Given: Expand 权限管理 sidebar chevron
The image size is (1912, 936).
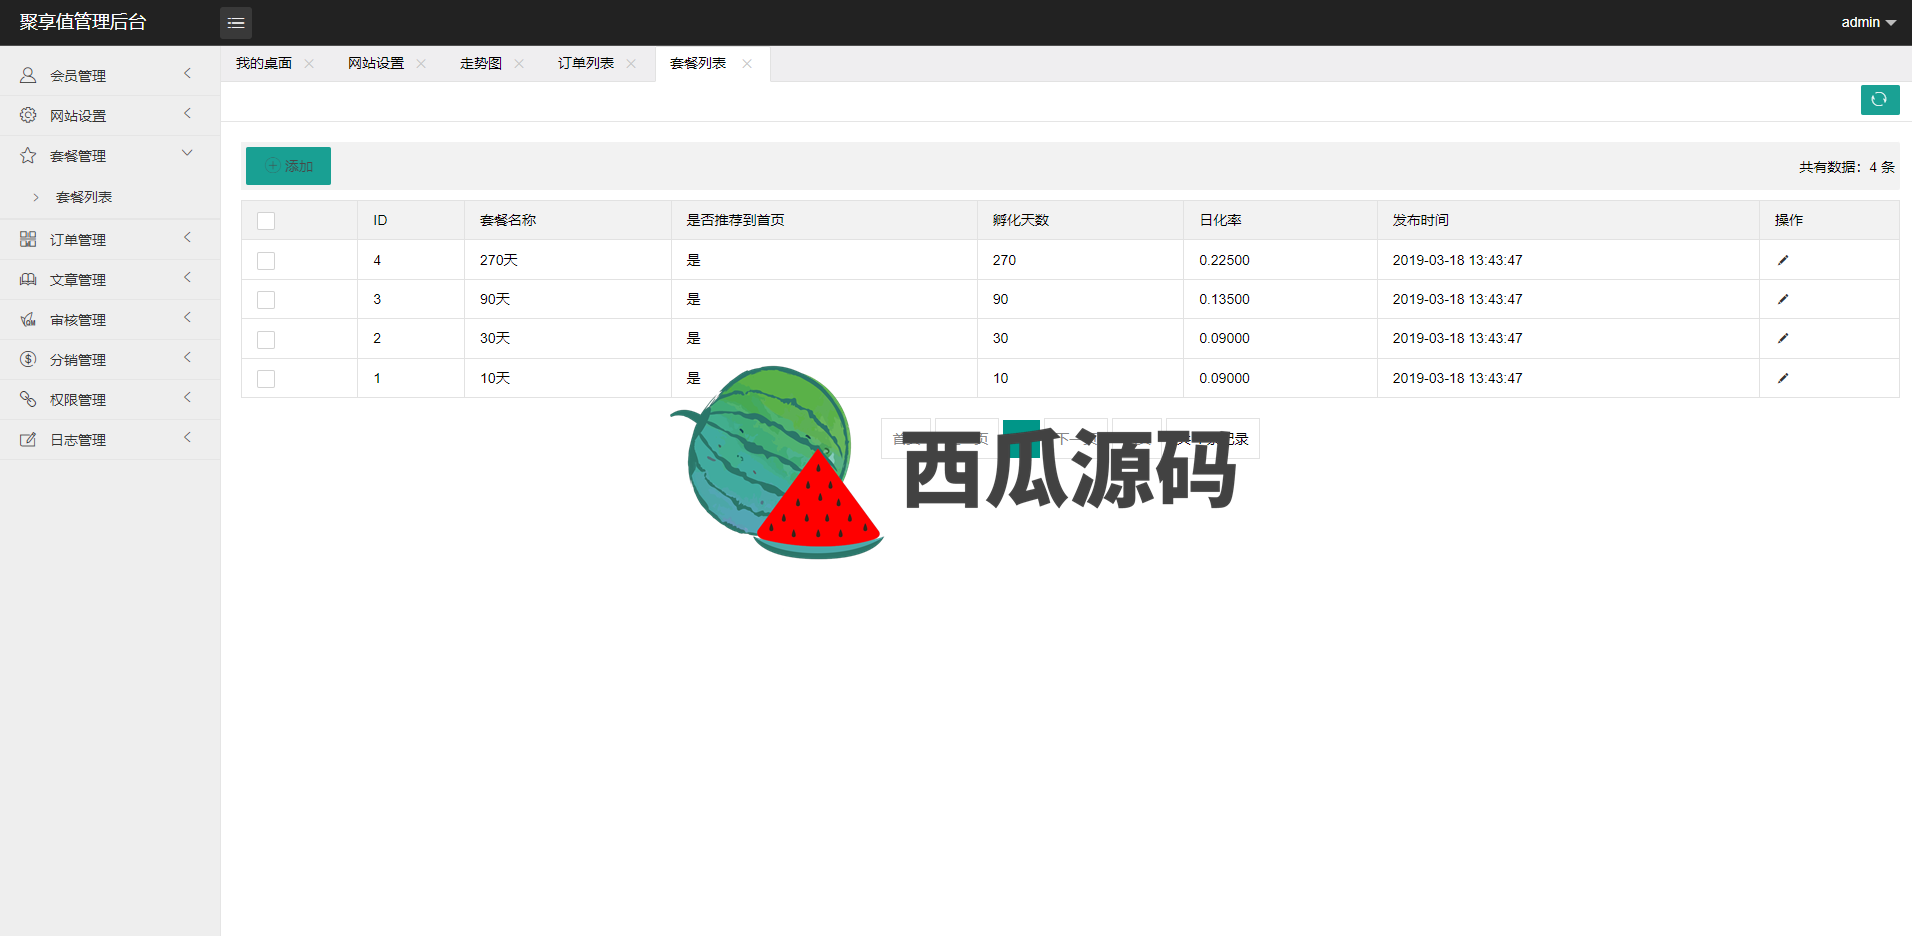Looking at the screenshot, I should tap(187, 397).
